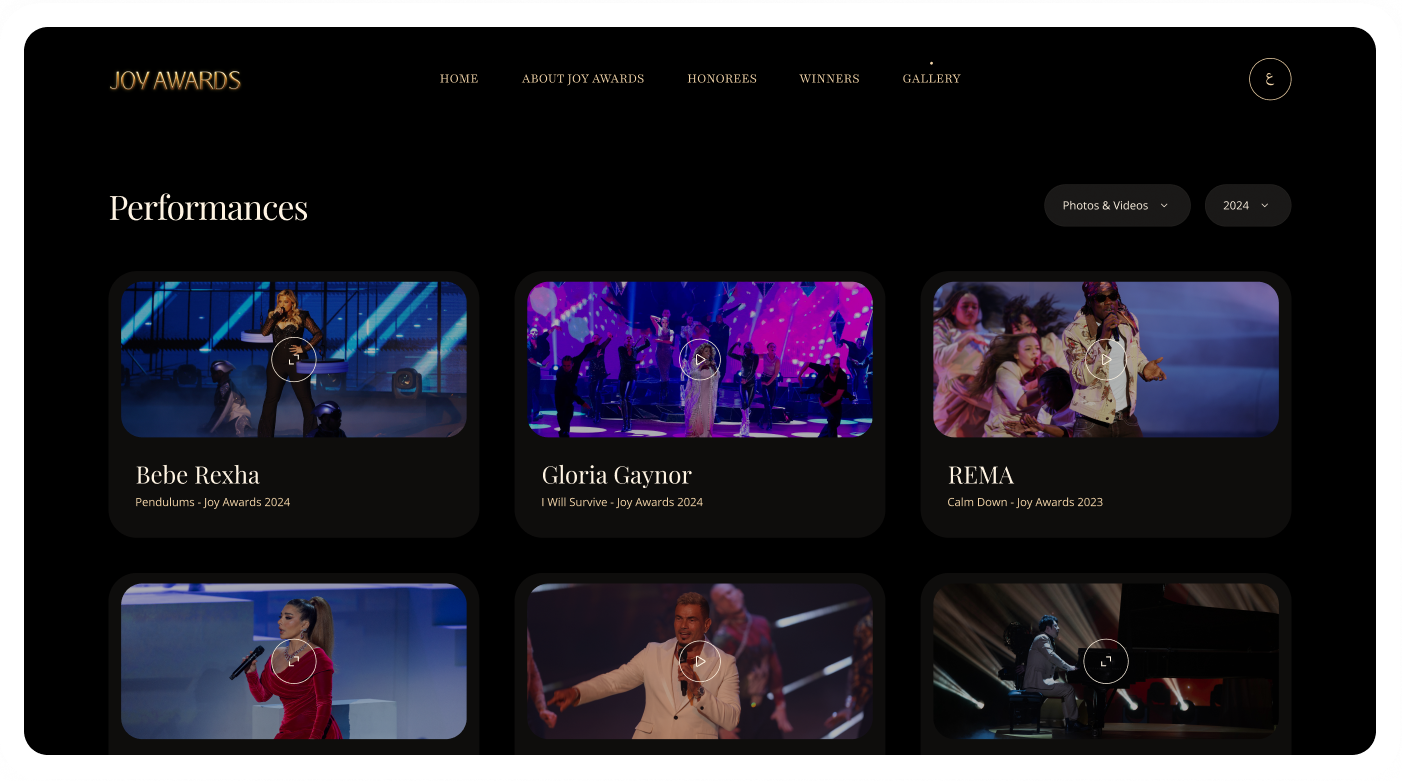This screenshot has width=1402, height=781.
Task: Toggle to the 2023 year filter option
Action: (1247, 205)
